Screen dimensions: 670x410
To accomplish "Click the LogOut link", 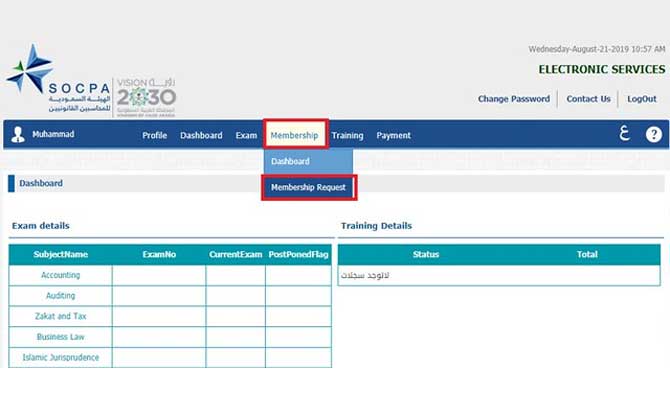I will [x=641, y=99].
